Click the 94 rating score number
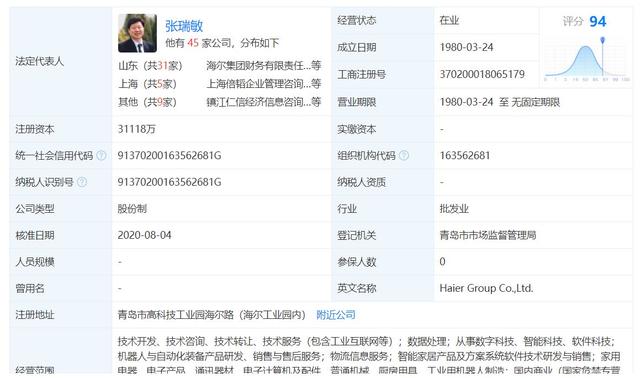Image resolution: width=640 pixels, height=378 pixels. (x=598, y=21)
